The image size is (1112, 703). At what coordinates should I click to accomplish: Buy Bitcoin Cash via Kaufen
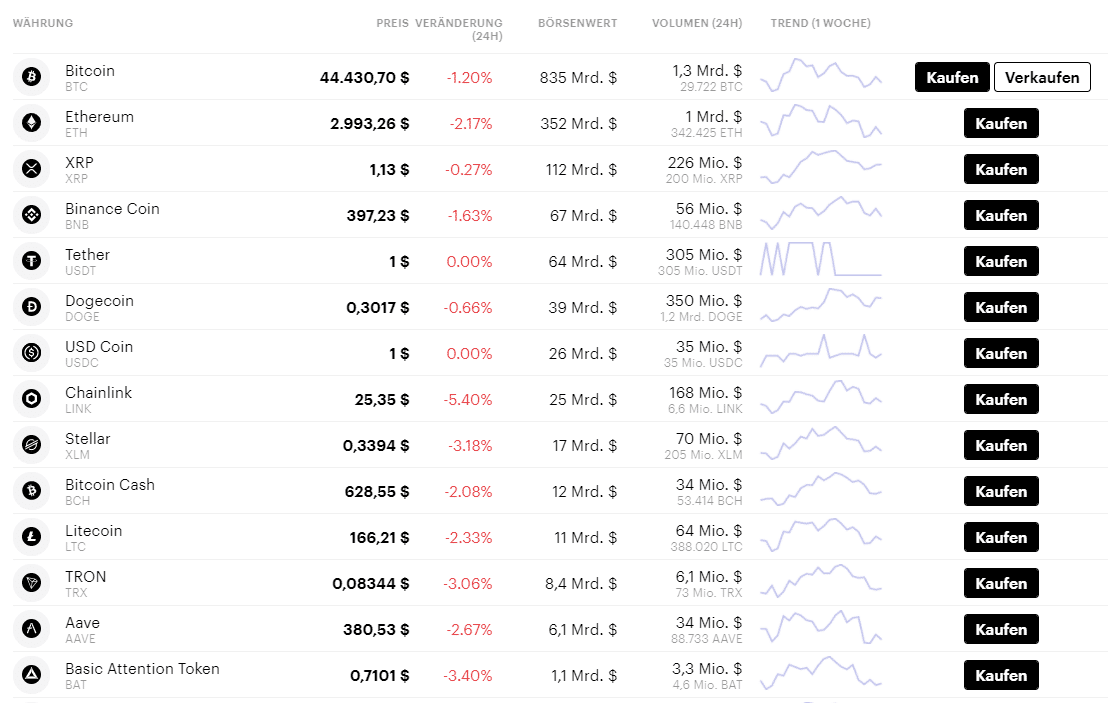point(1001,492)
